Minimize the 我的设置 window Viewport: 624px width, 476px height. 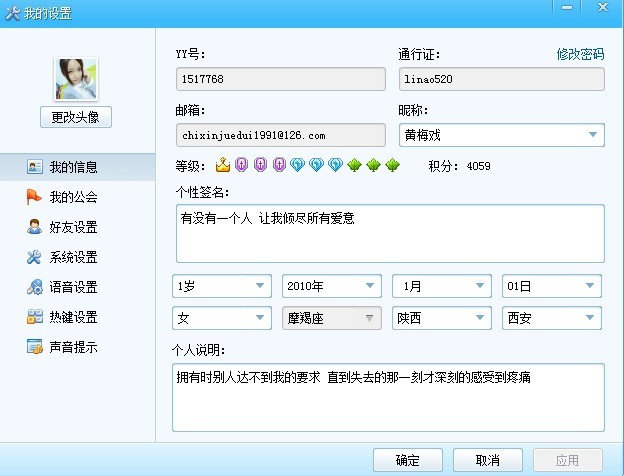point(567,7)
